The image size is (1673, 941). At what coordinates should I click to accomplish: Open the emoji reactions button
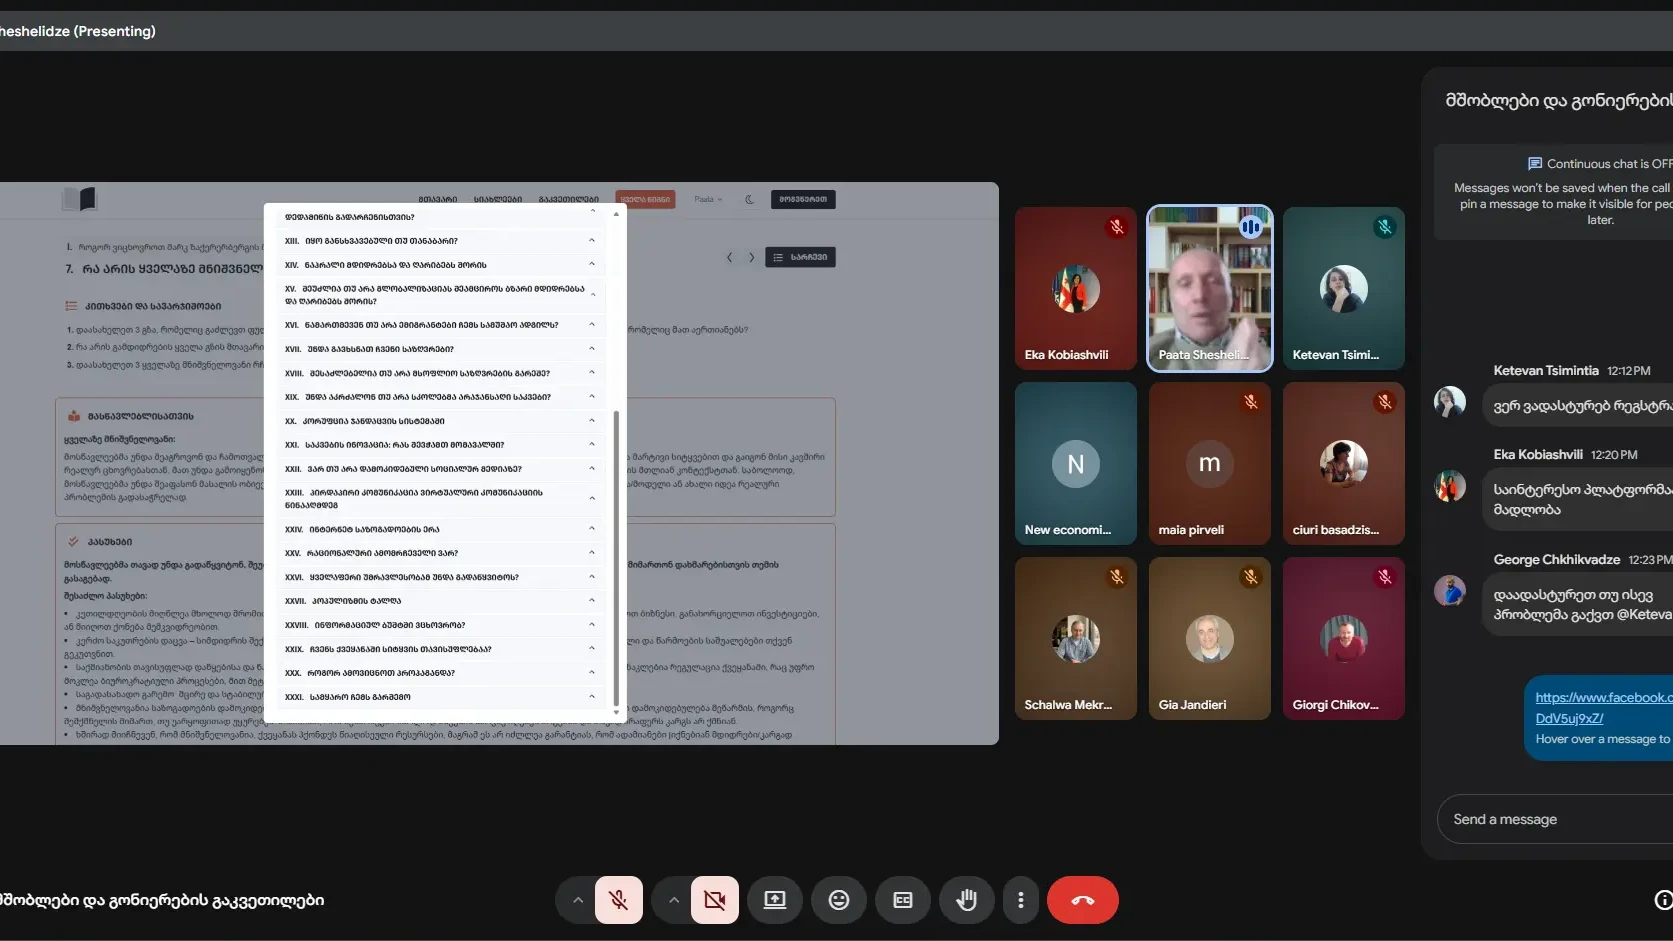pyautogui.click(x=838, y=900)
